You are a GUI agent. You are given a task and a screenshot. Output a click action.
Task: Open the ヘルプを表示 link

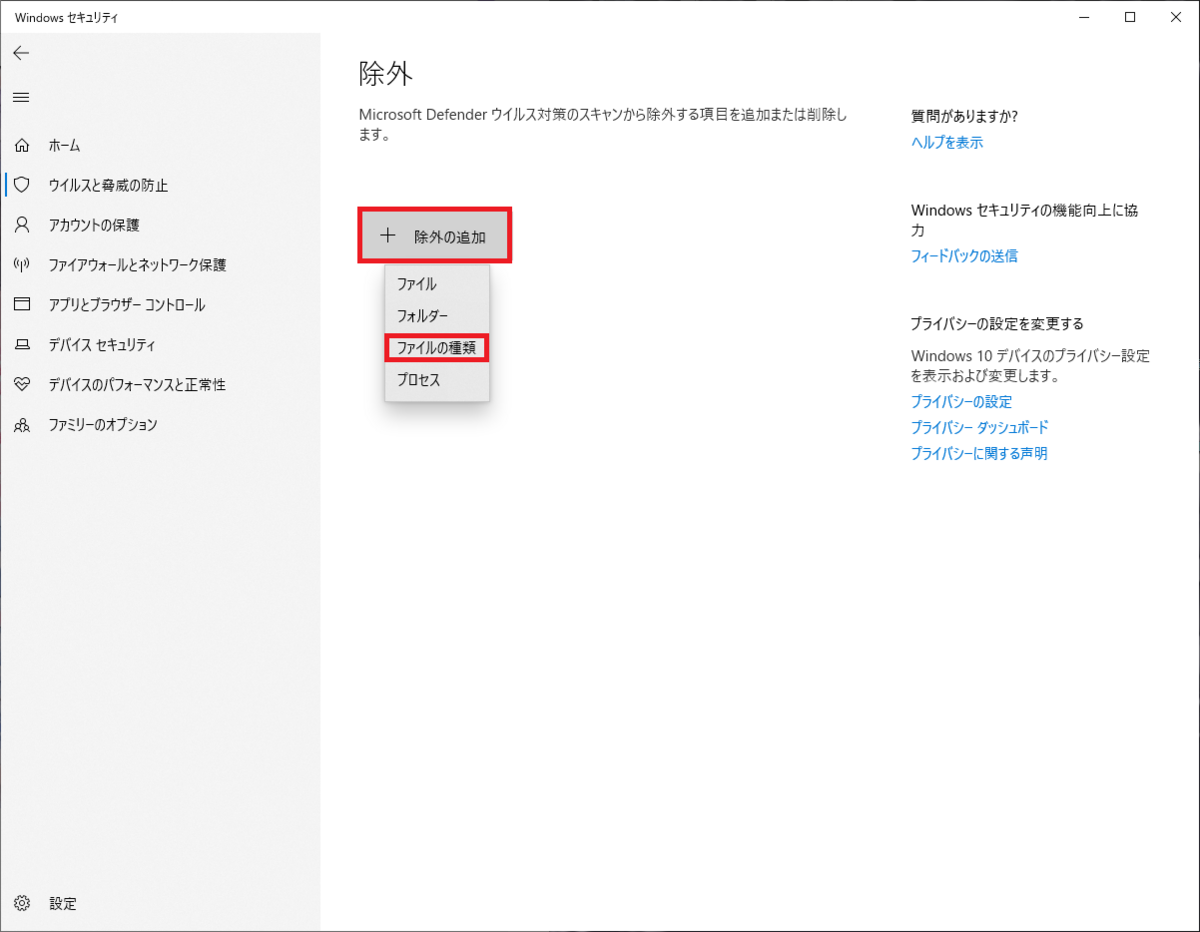click(947, 142)
